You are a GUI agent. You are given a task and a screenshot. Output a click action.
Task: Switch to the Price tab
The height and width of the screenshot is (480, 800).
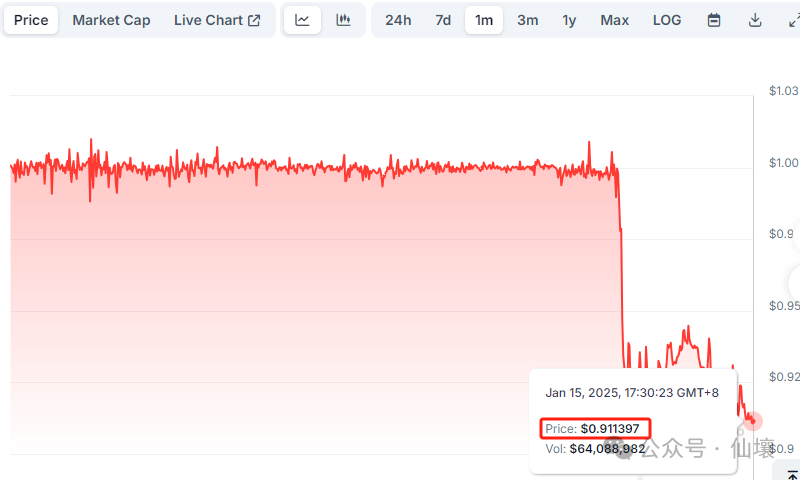[x=31, y=20]
